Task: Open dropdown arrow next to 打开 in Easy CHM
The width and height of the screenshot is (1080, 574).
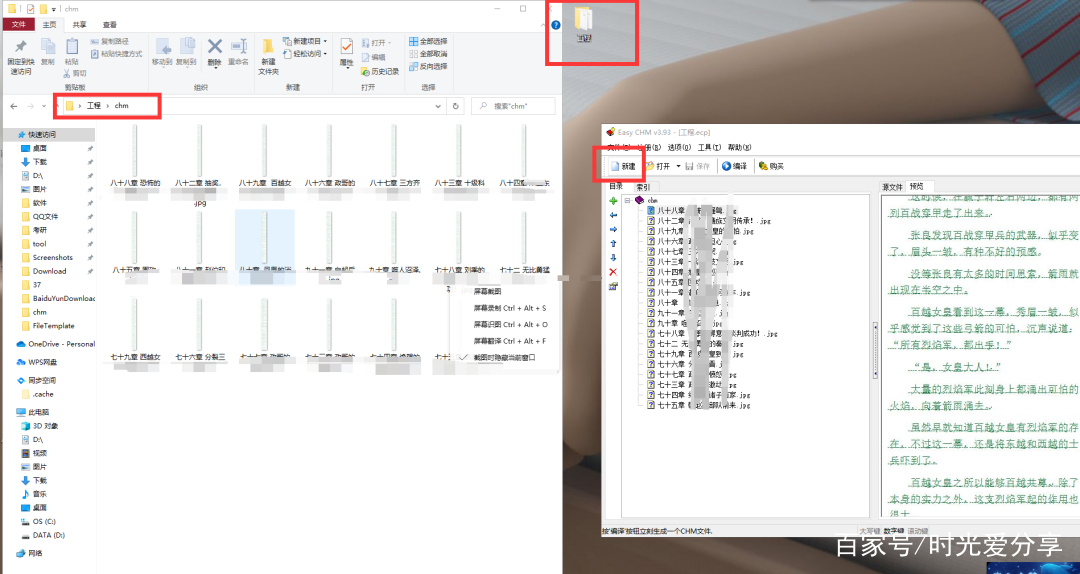Action: coord(678,166)
